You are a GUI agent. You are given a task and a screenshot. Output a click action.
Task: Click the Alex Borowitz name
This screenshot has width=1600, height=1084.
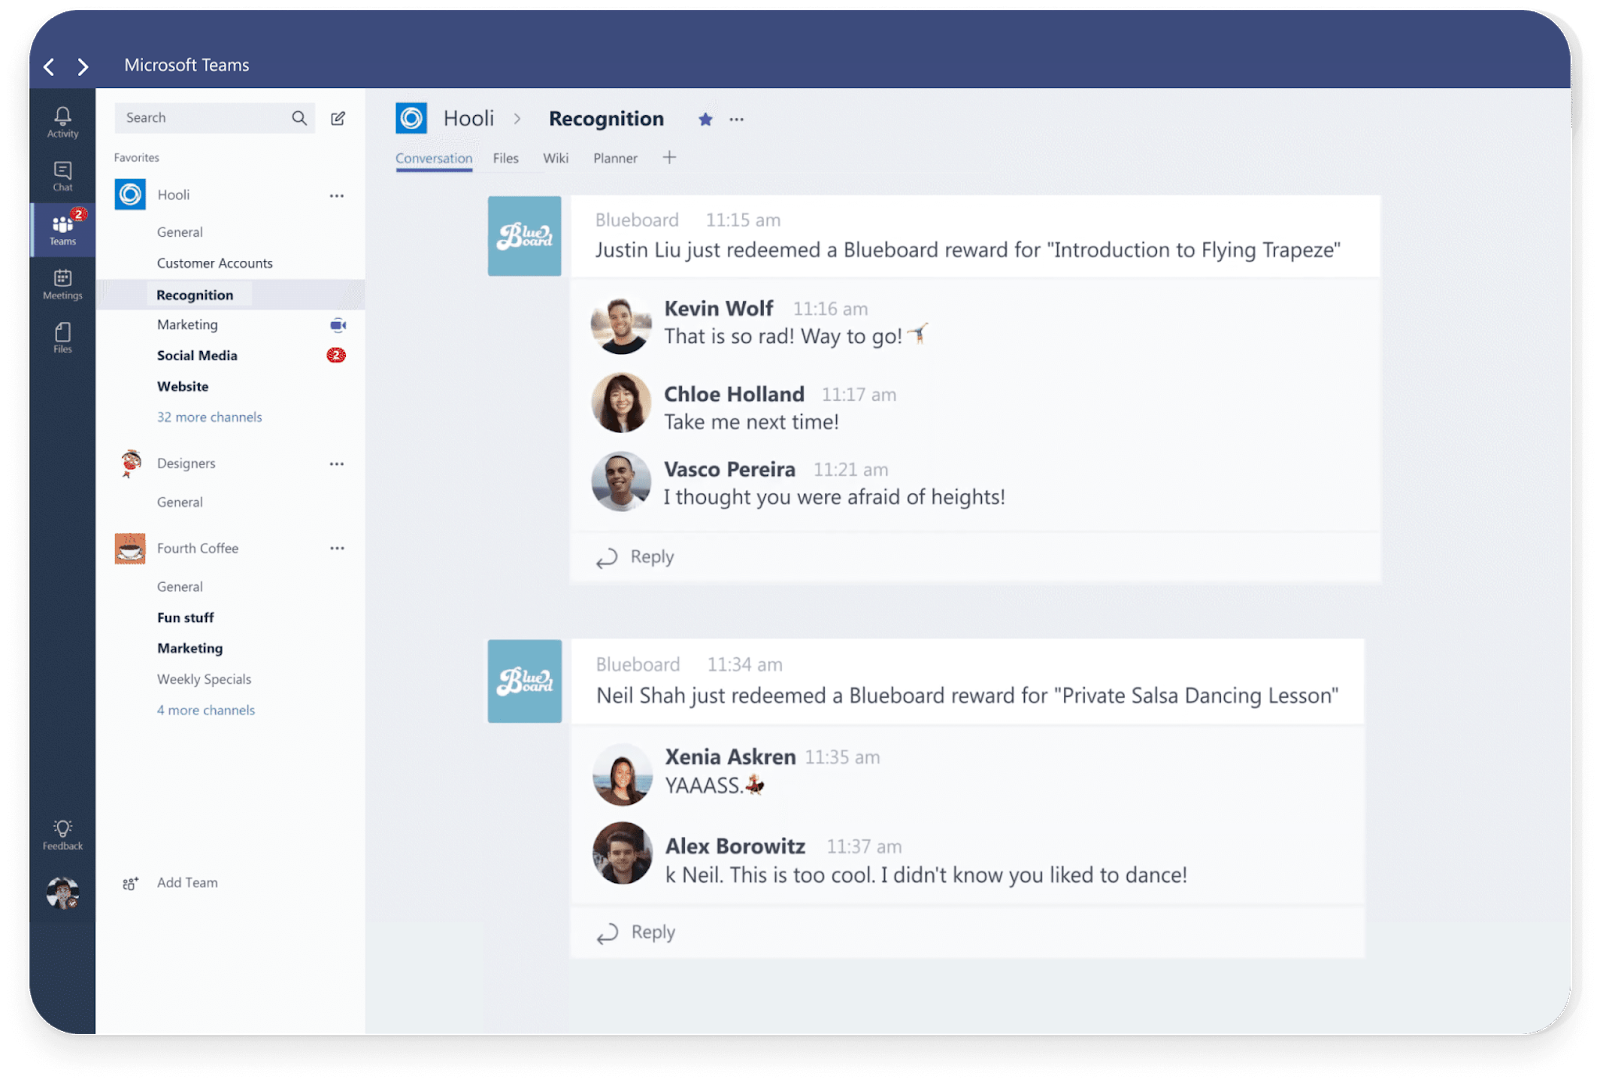(735, 846)
